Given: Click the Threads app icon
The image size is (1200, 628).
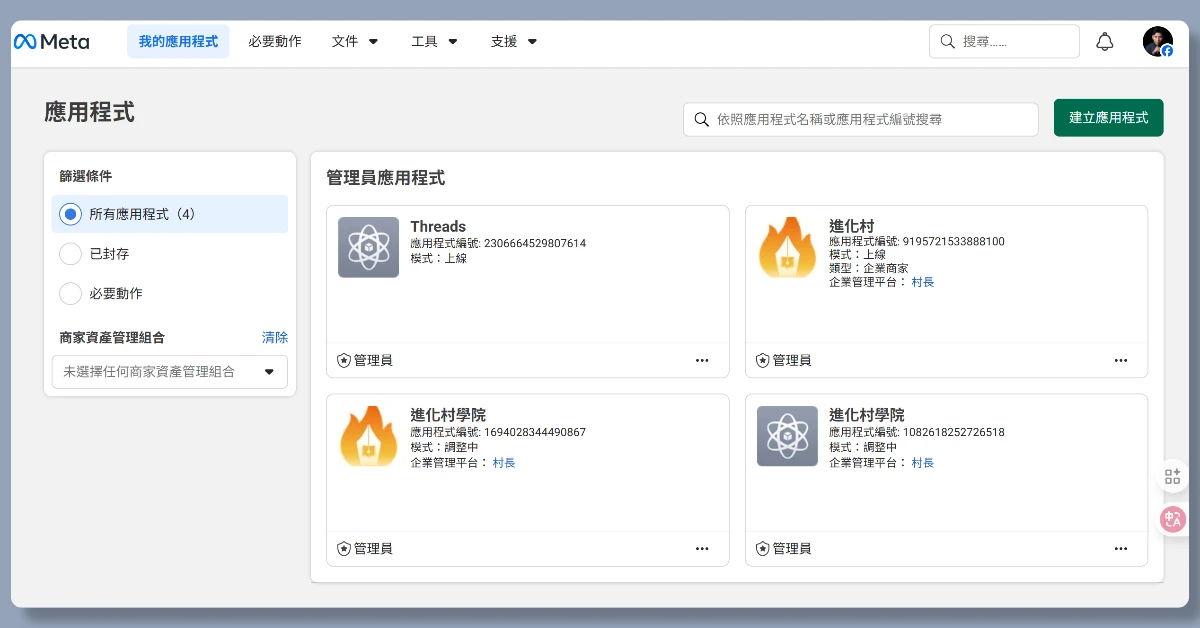Looking at the screenshot, I should (368, 247).
